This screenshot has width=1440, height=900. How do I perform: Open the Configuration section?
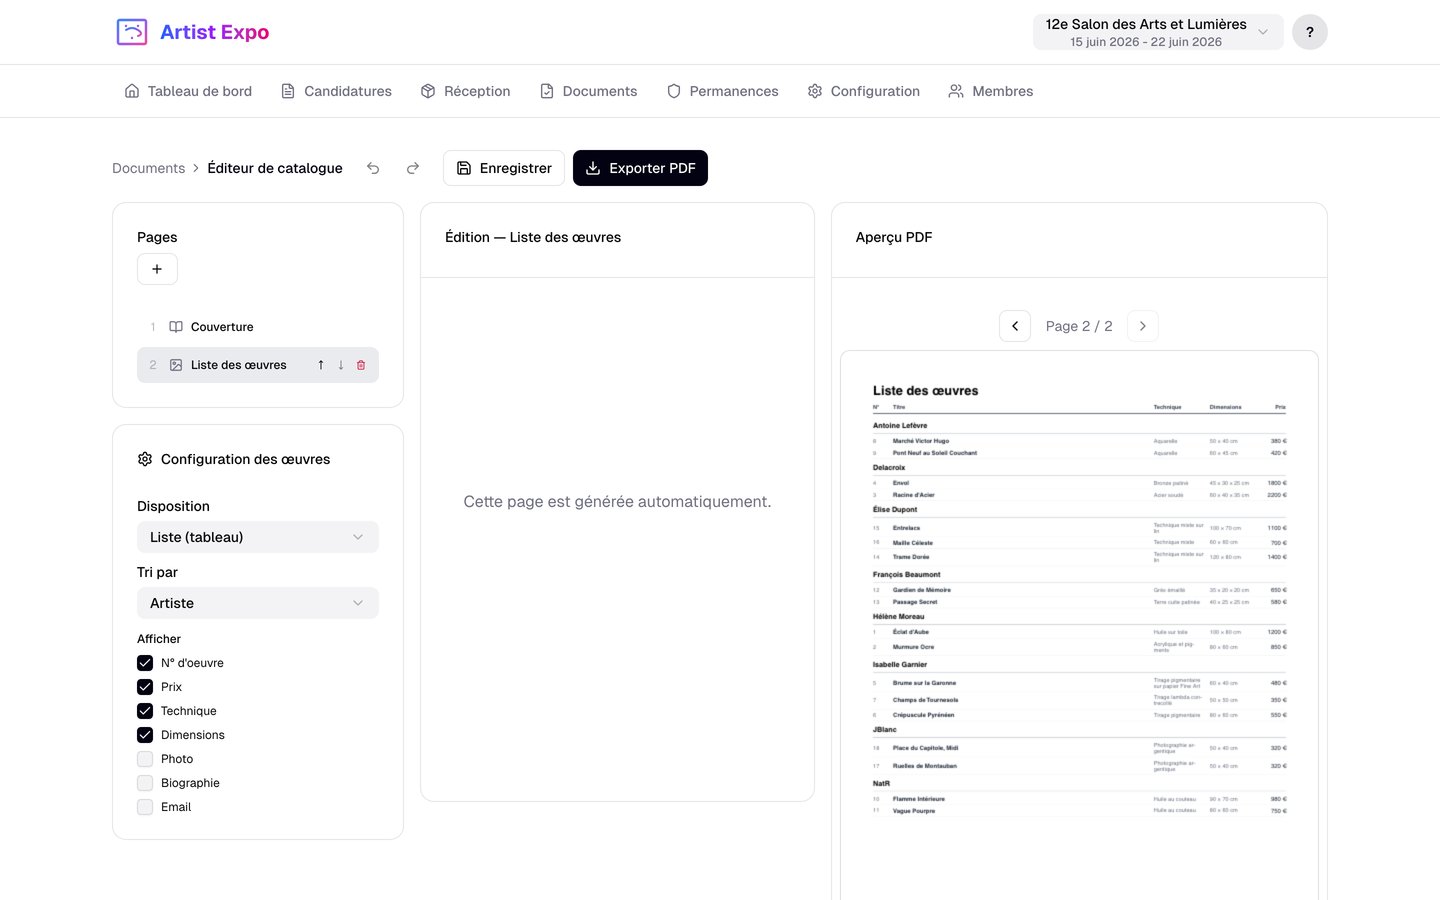pos(863,91)
